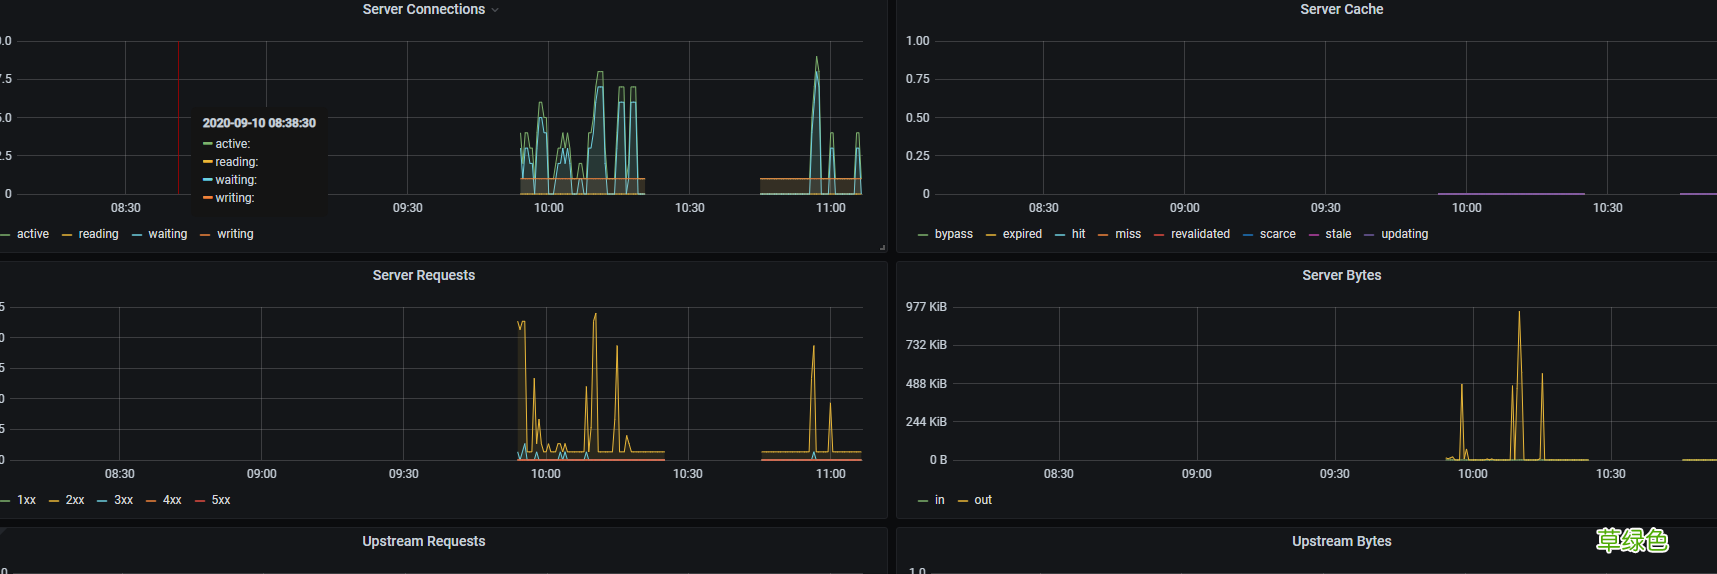Click the color line for the 4xx series

151,501
